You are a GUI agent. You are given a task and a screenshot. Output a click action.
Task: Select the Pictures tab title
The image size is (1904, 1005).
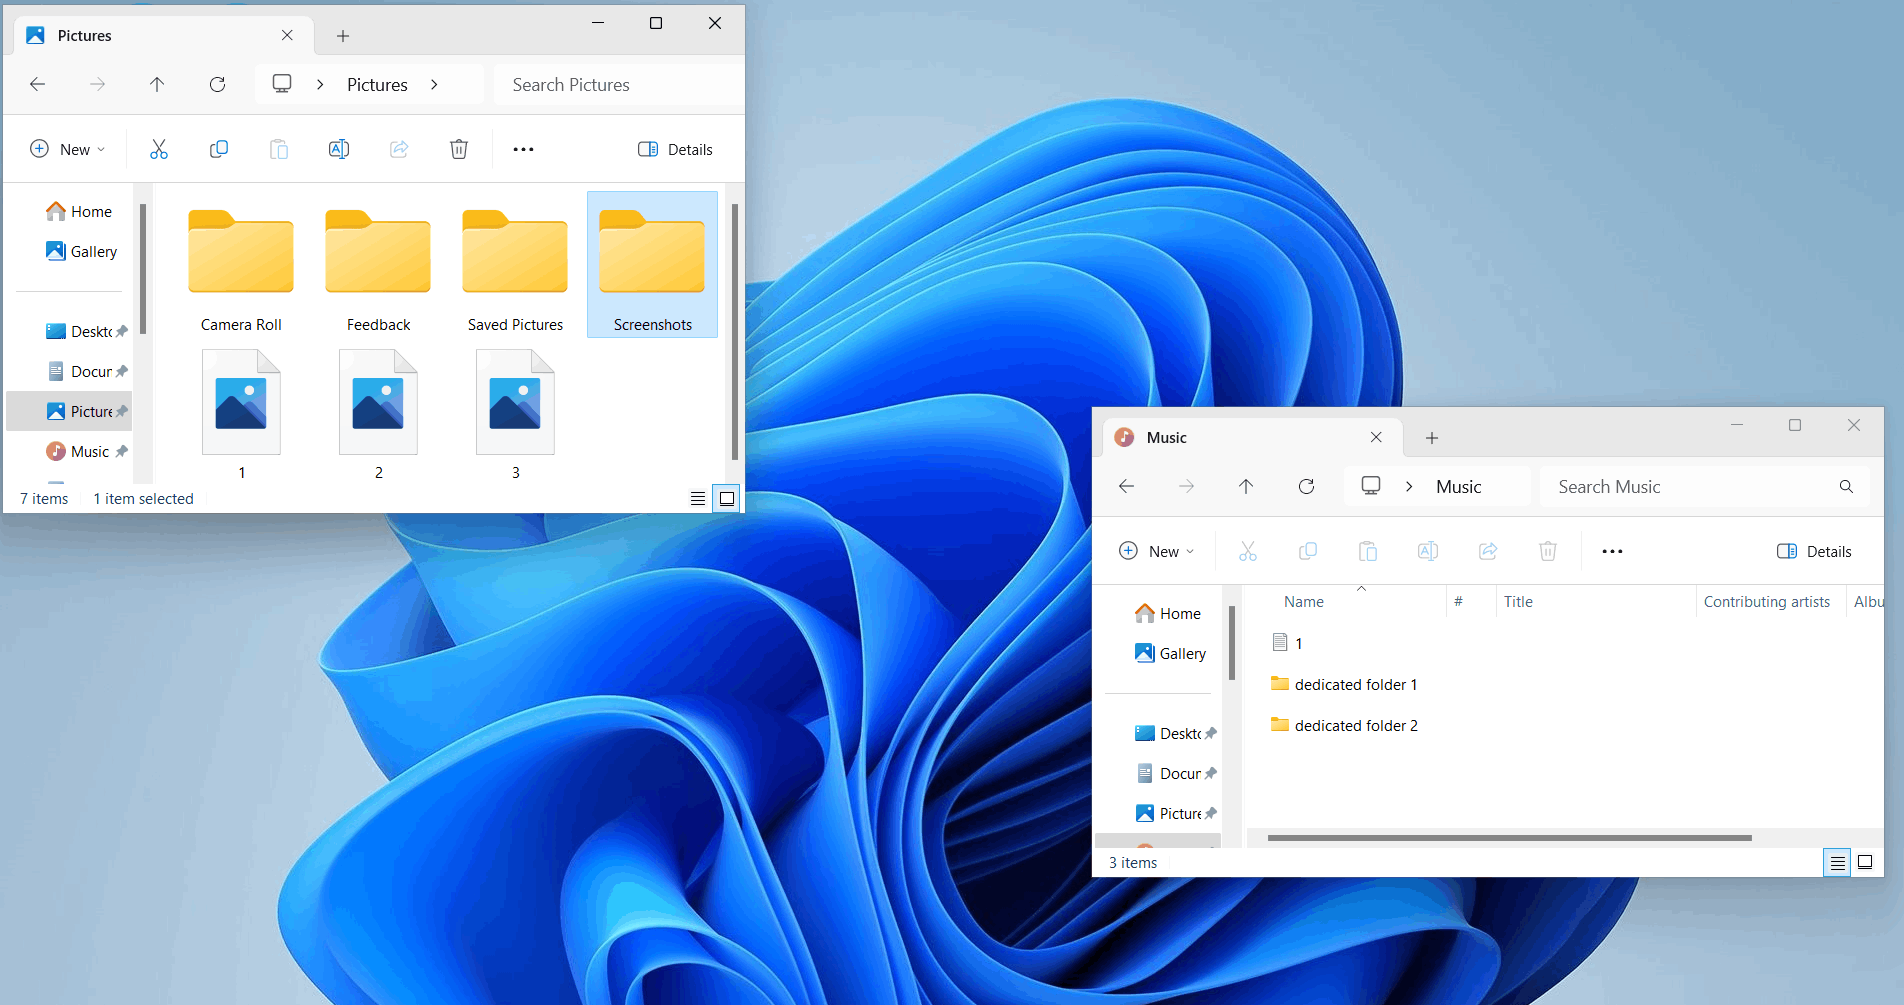point(85,35)
